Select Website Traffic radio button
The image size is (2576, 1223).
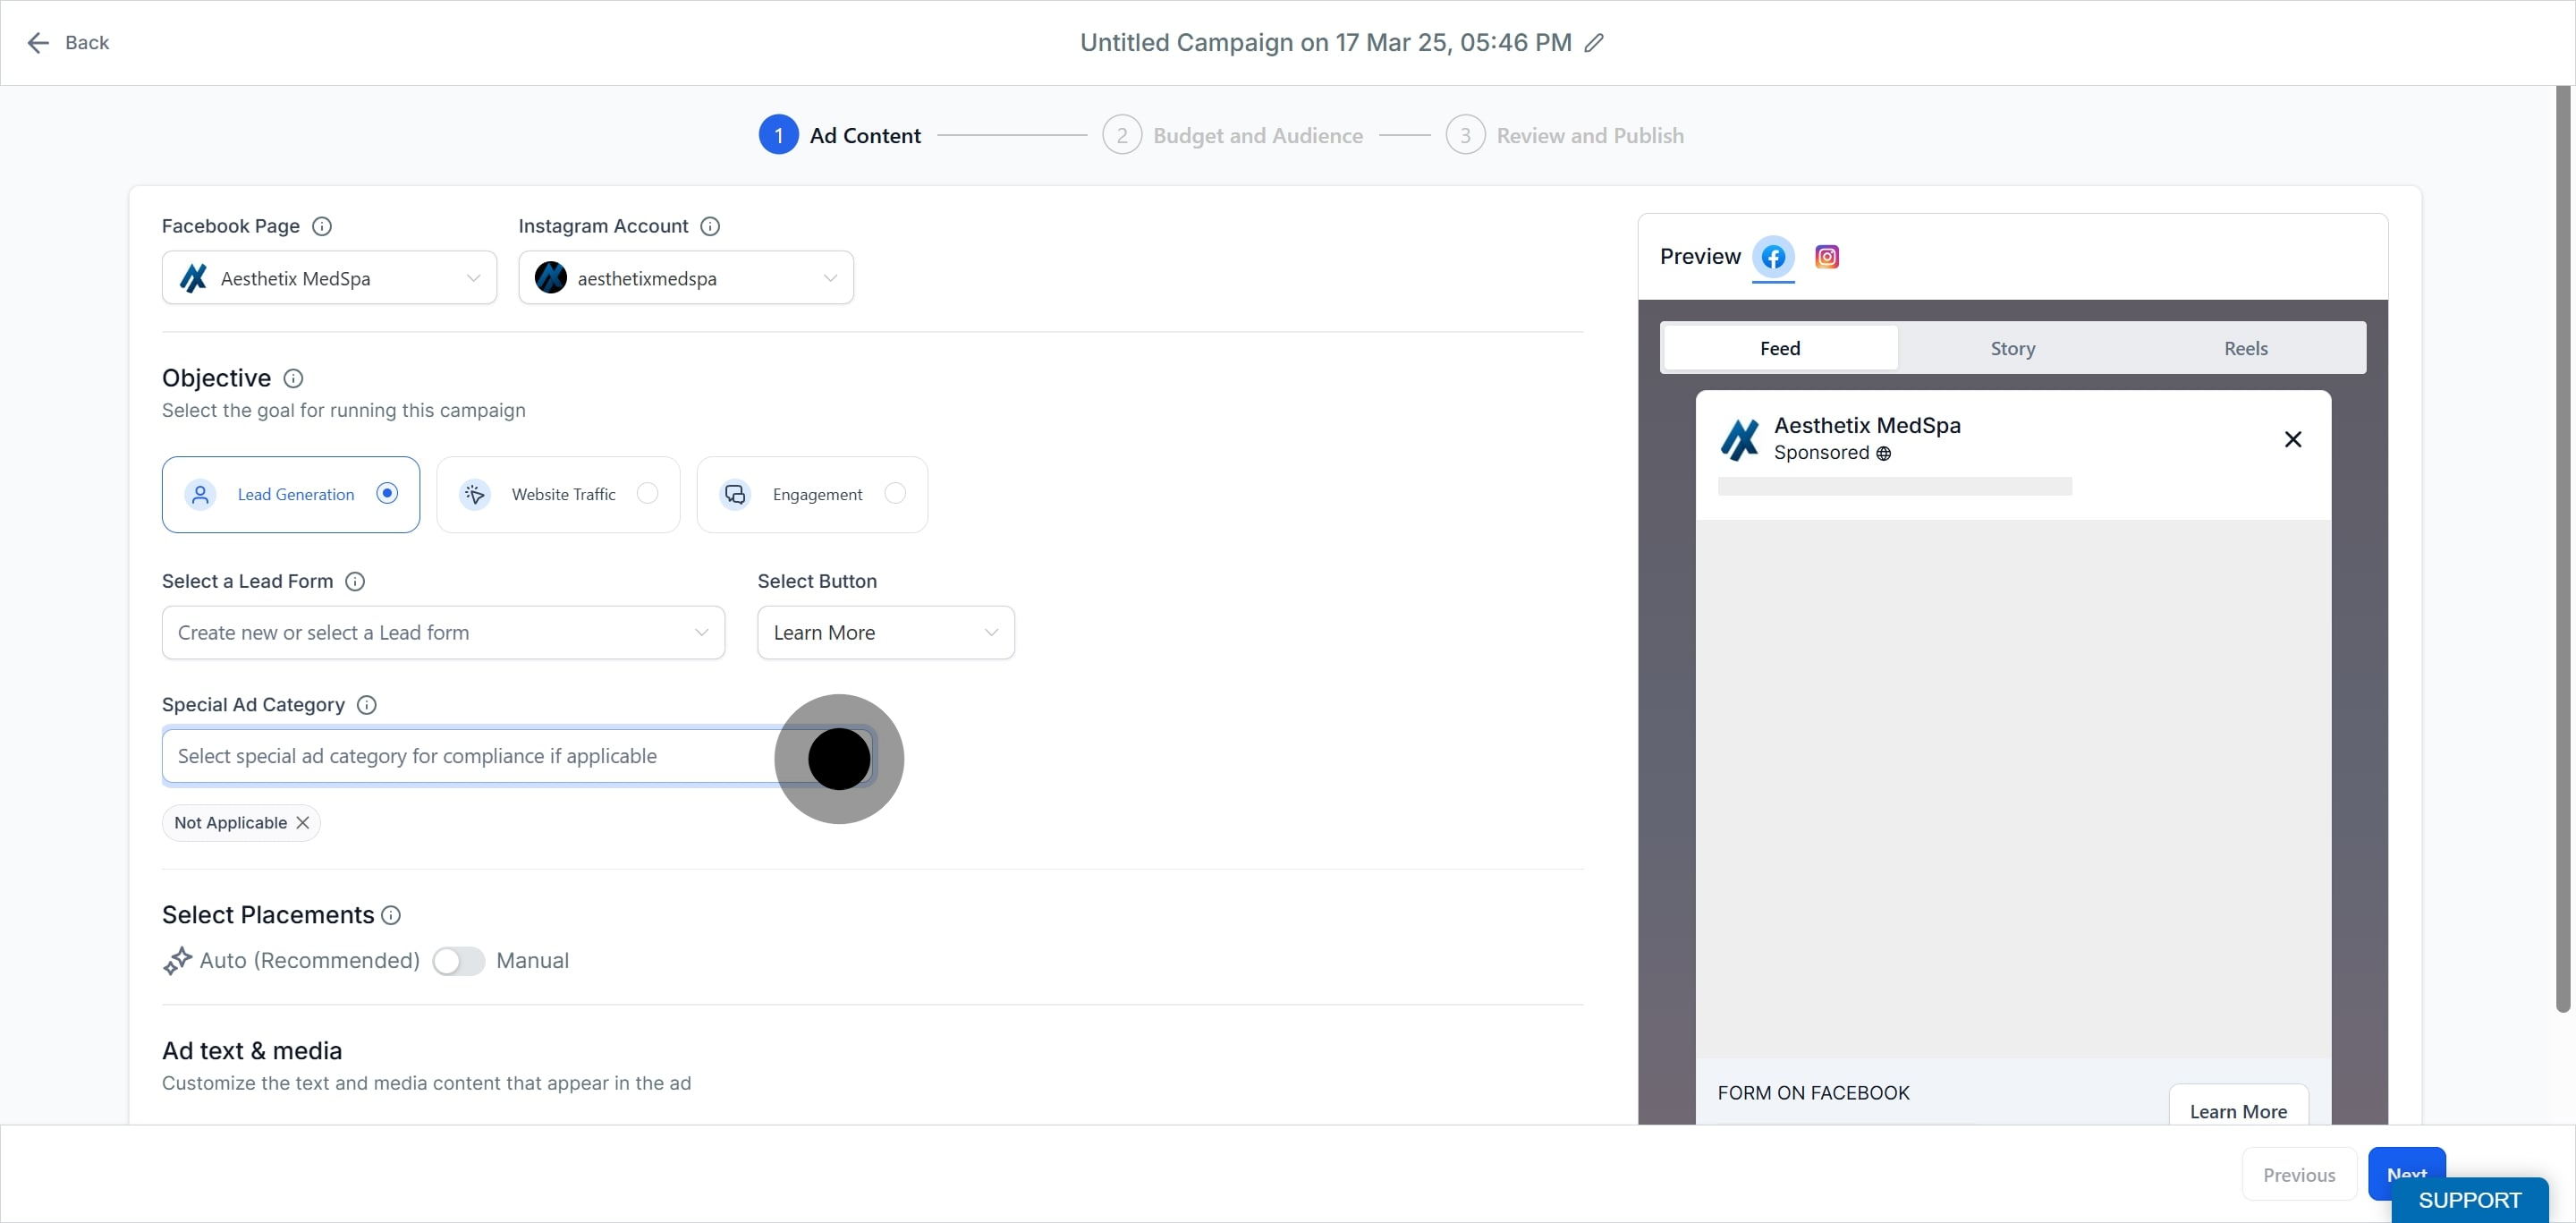pos(648,493)
